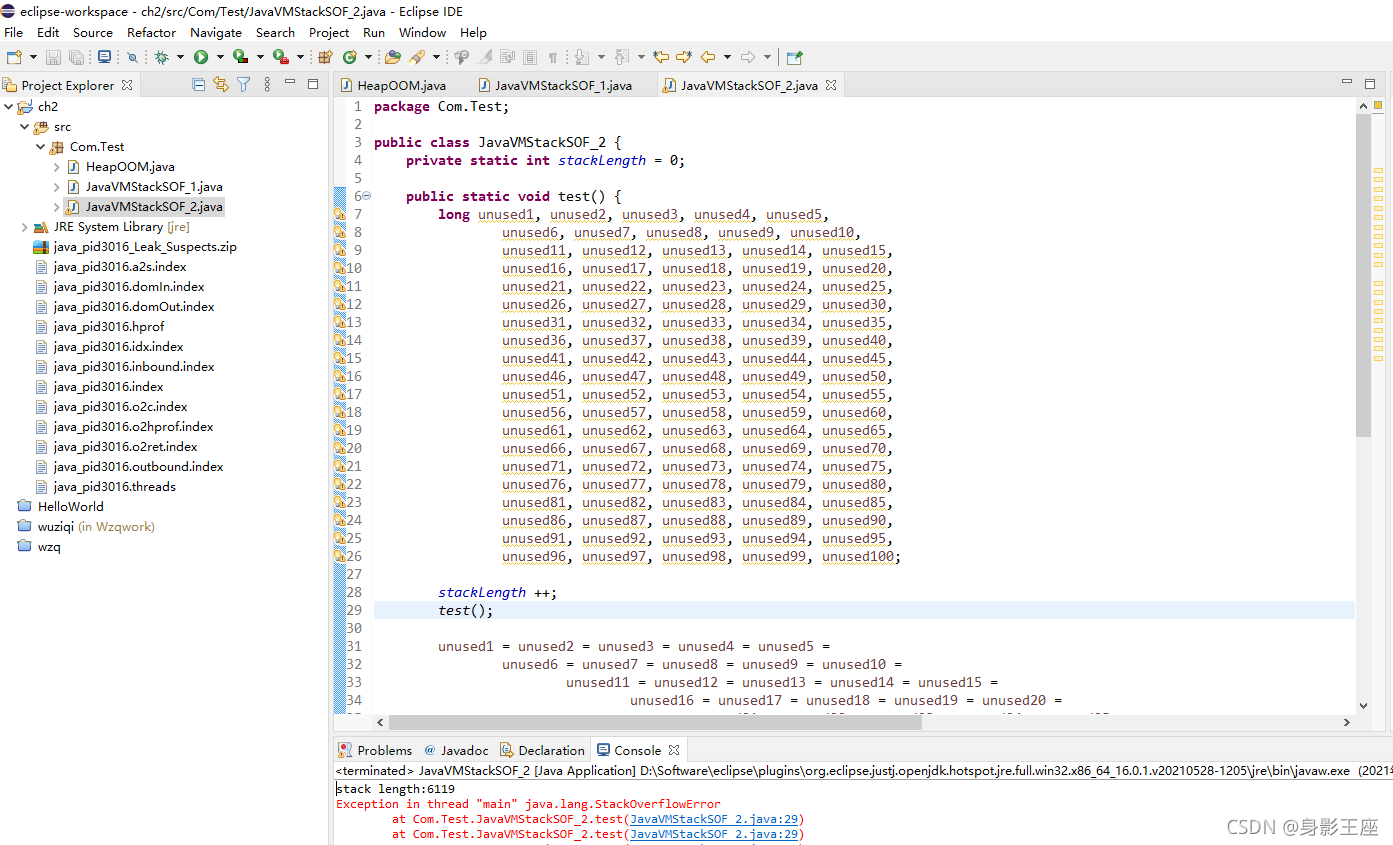Screen dimensions: 1393x845
Task: Open the Window menu
Action: [423, 32]
